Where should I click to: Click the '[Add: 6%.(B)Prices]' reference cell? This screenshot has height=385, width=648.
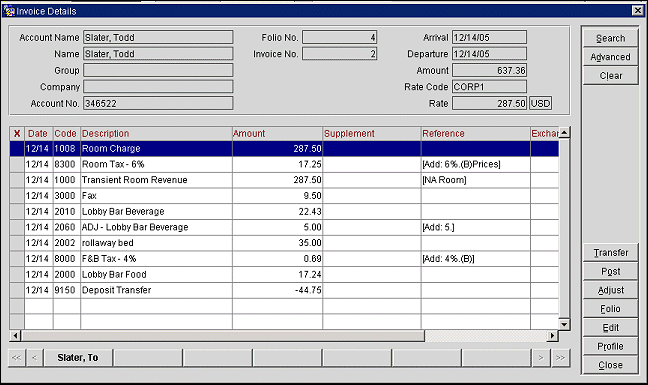(476, 164)
